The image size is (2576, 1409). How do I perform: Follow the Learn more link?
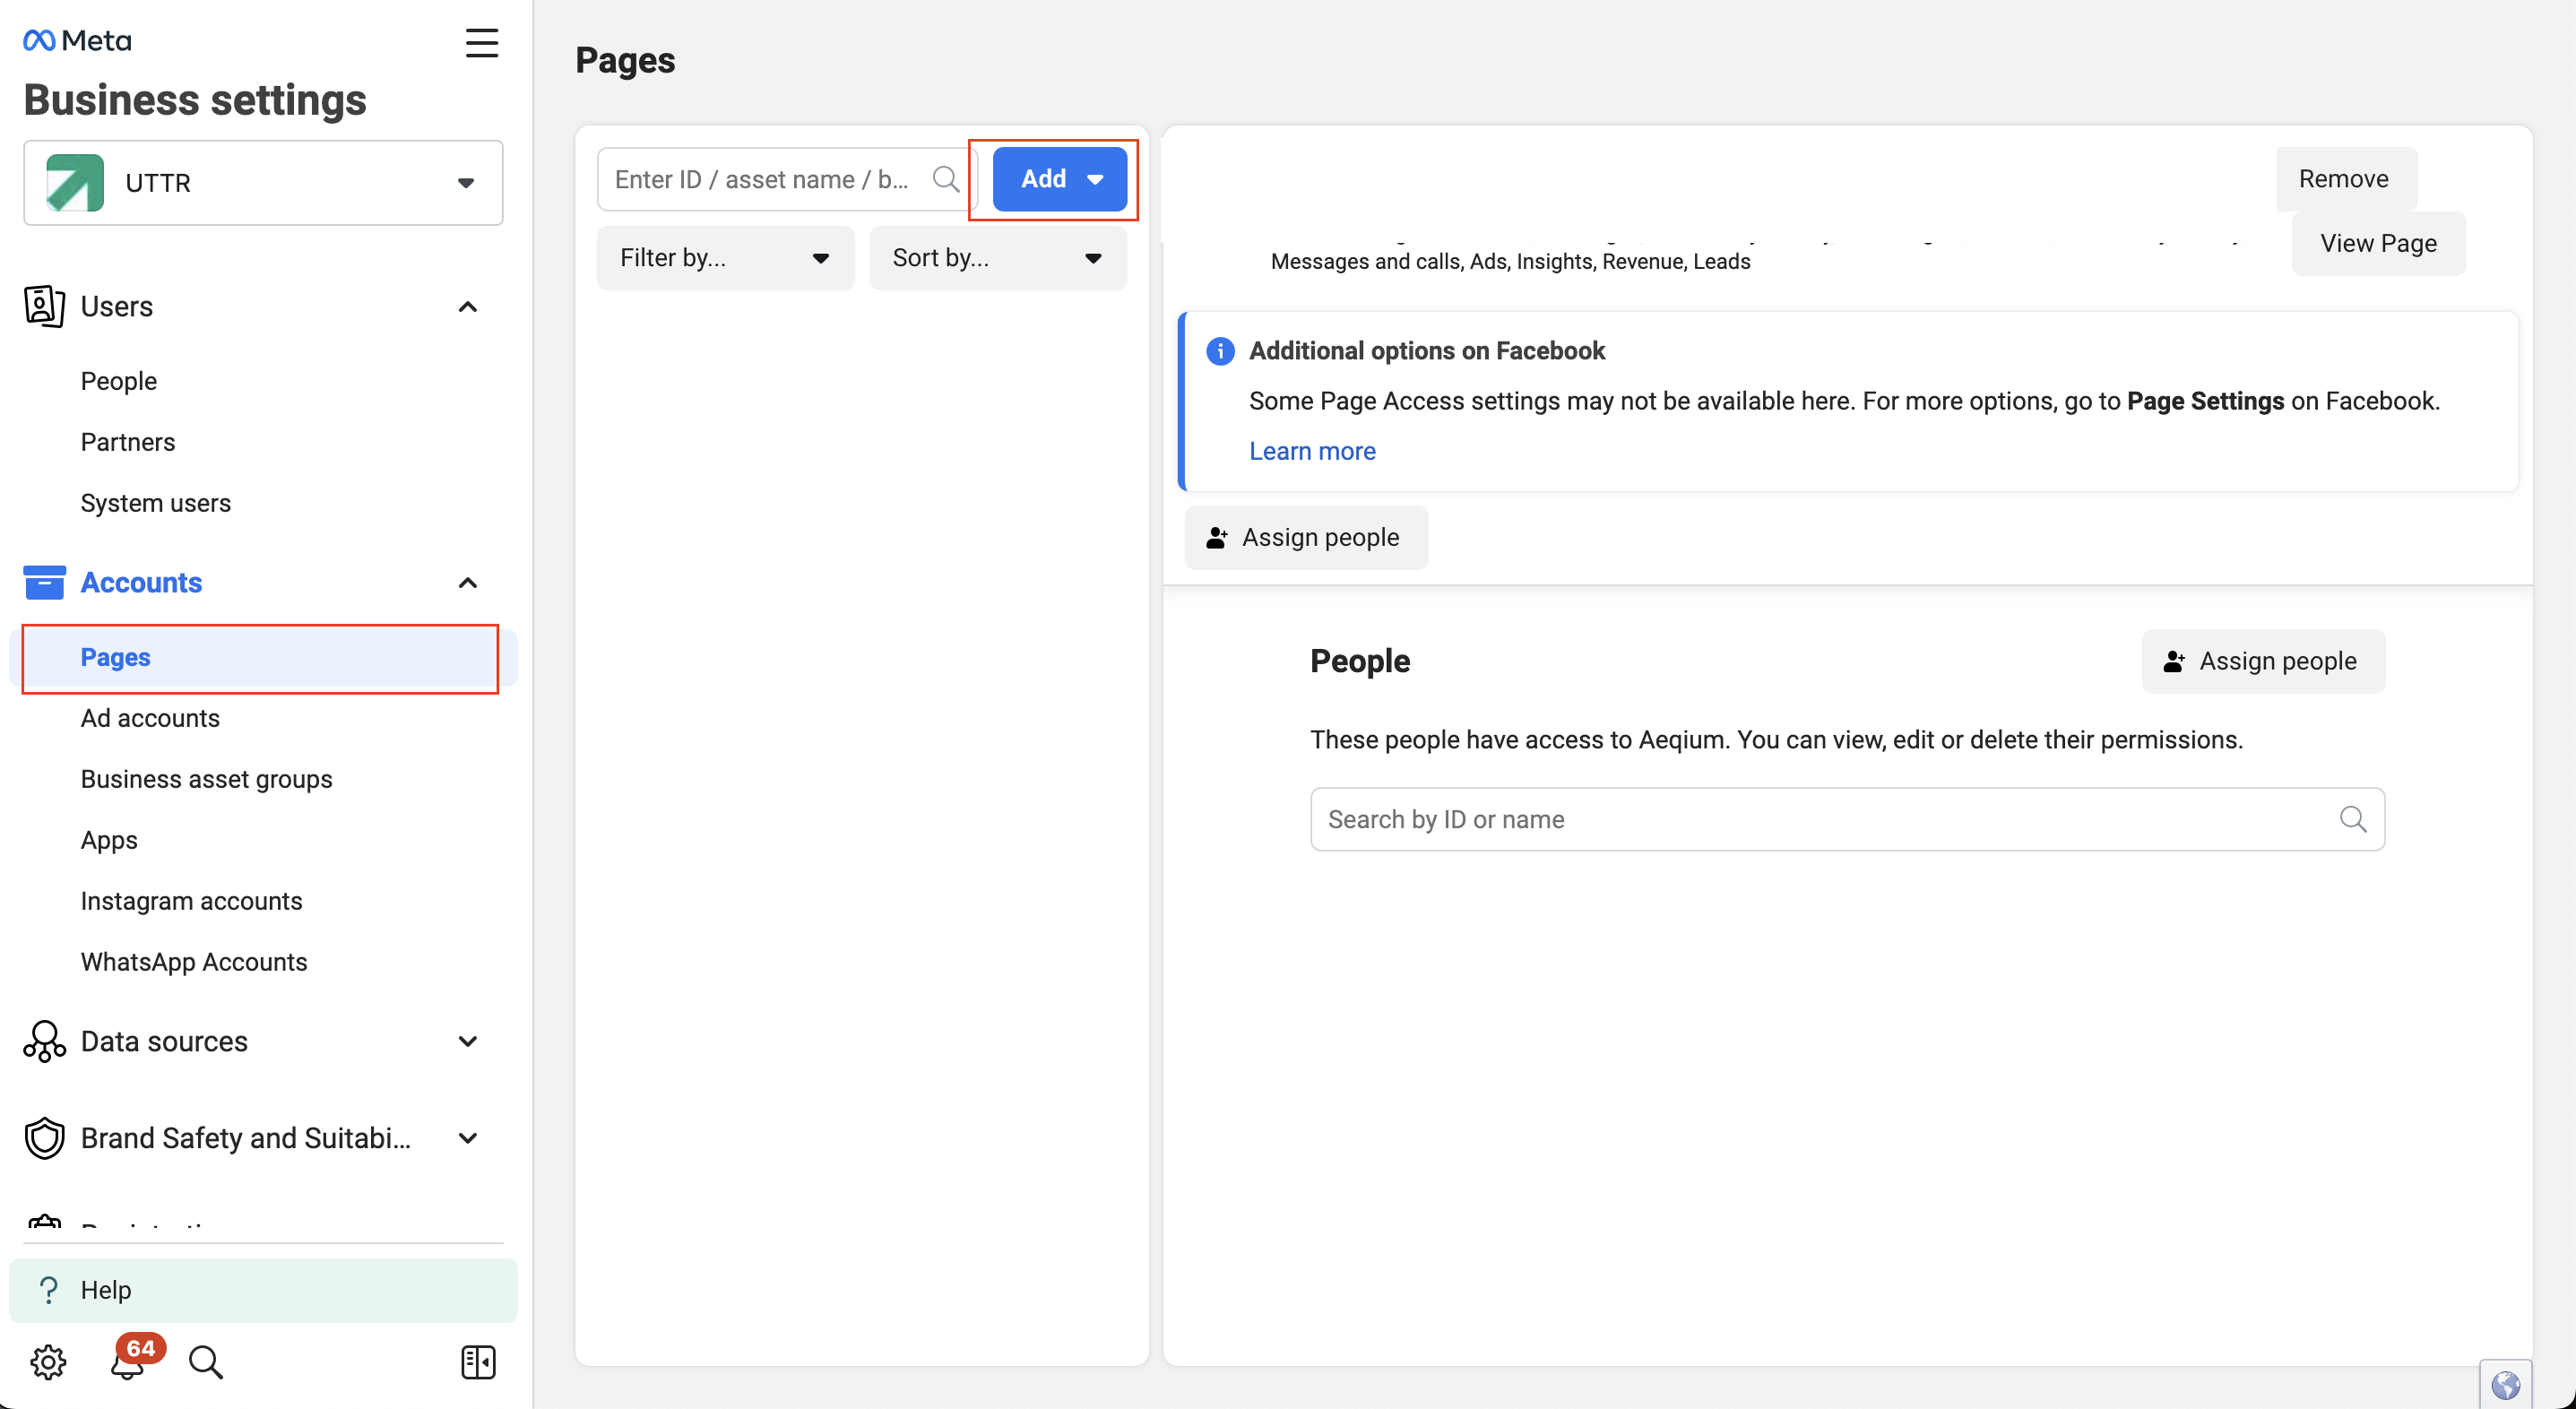[1312, 451]
